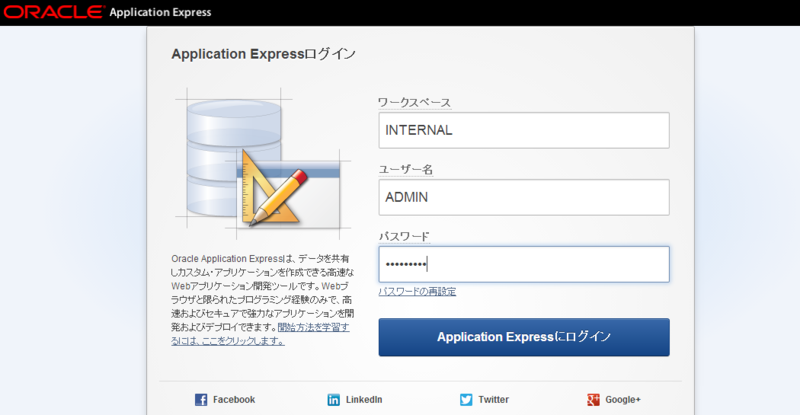Click the Facebook icon
This screenshot has height=415, width=800.
click(201, 400)
